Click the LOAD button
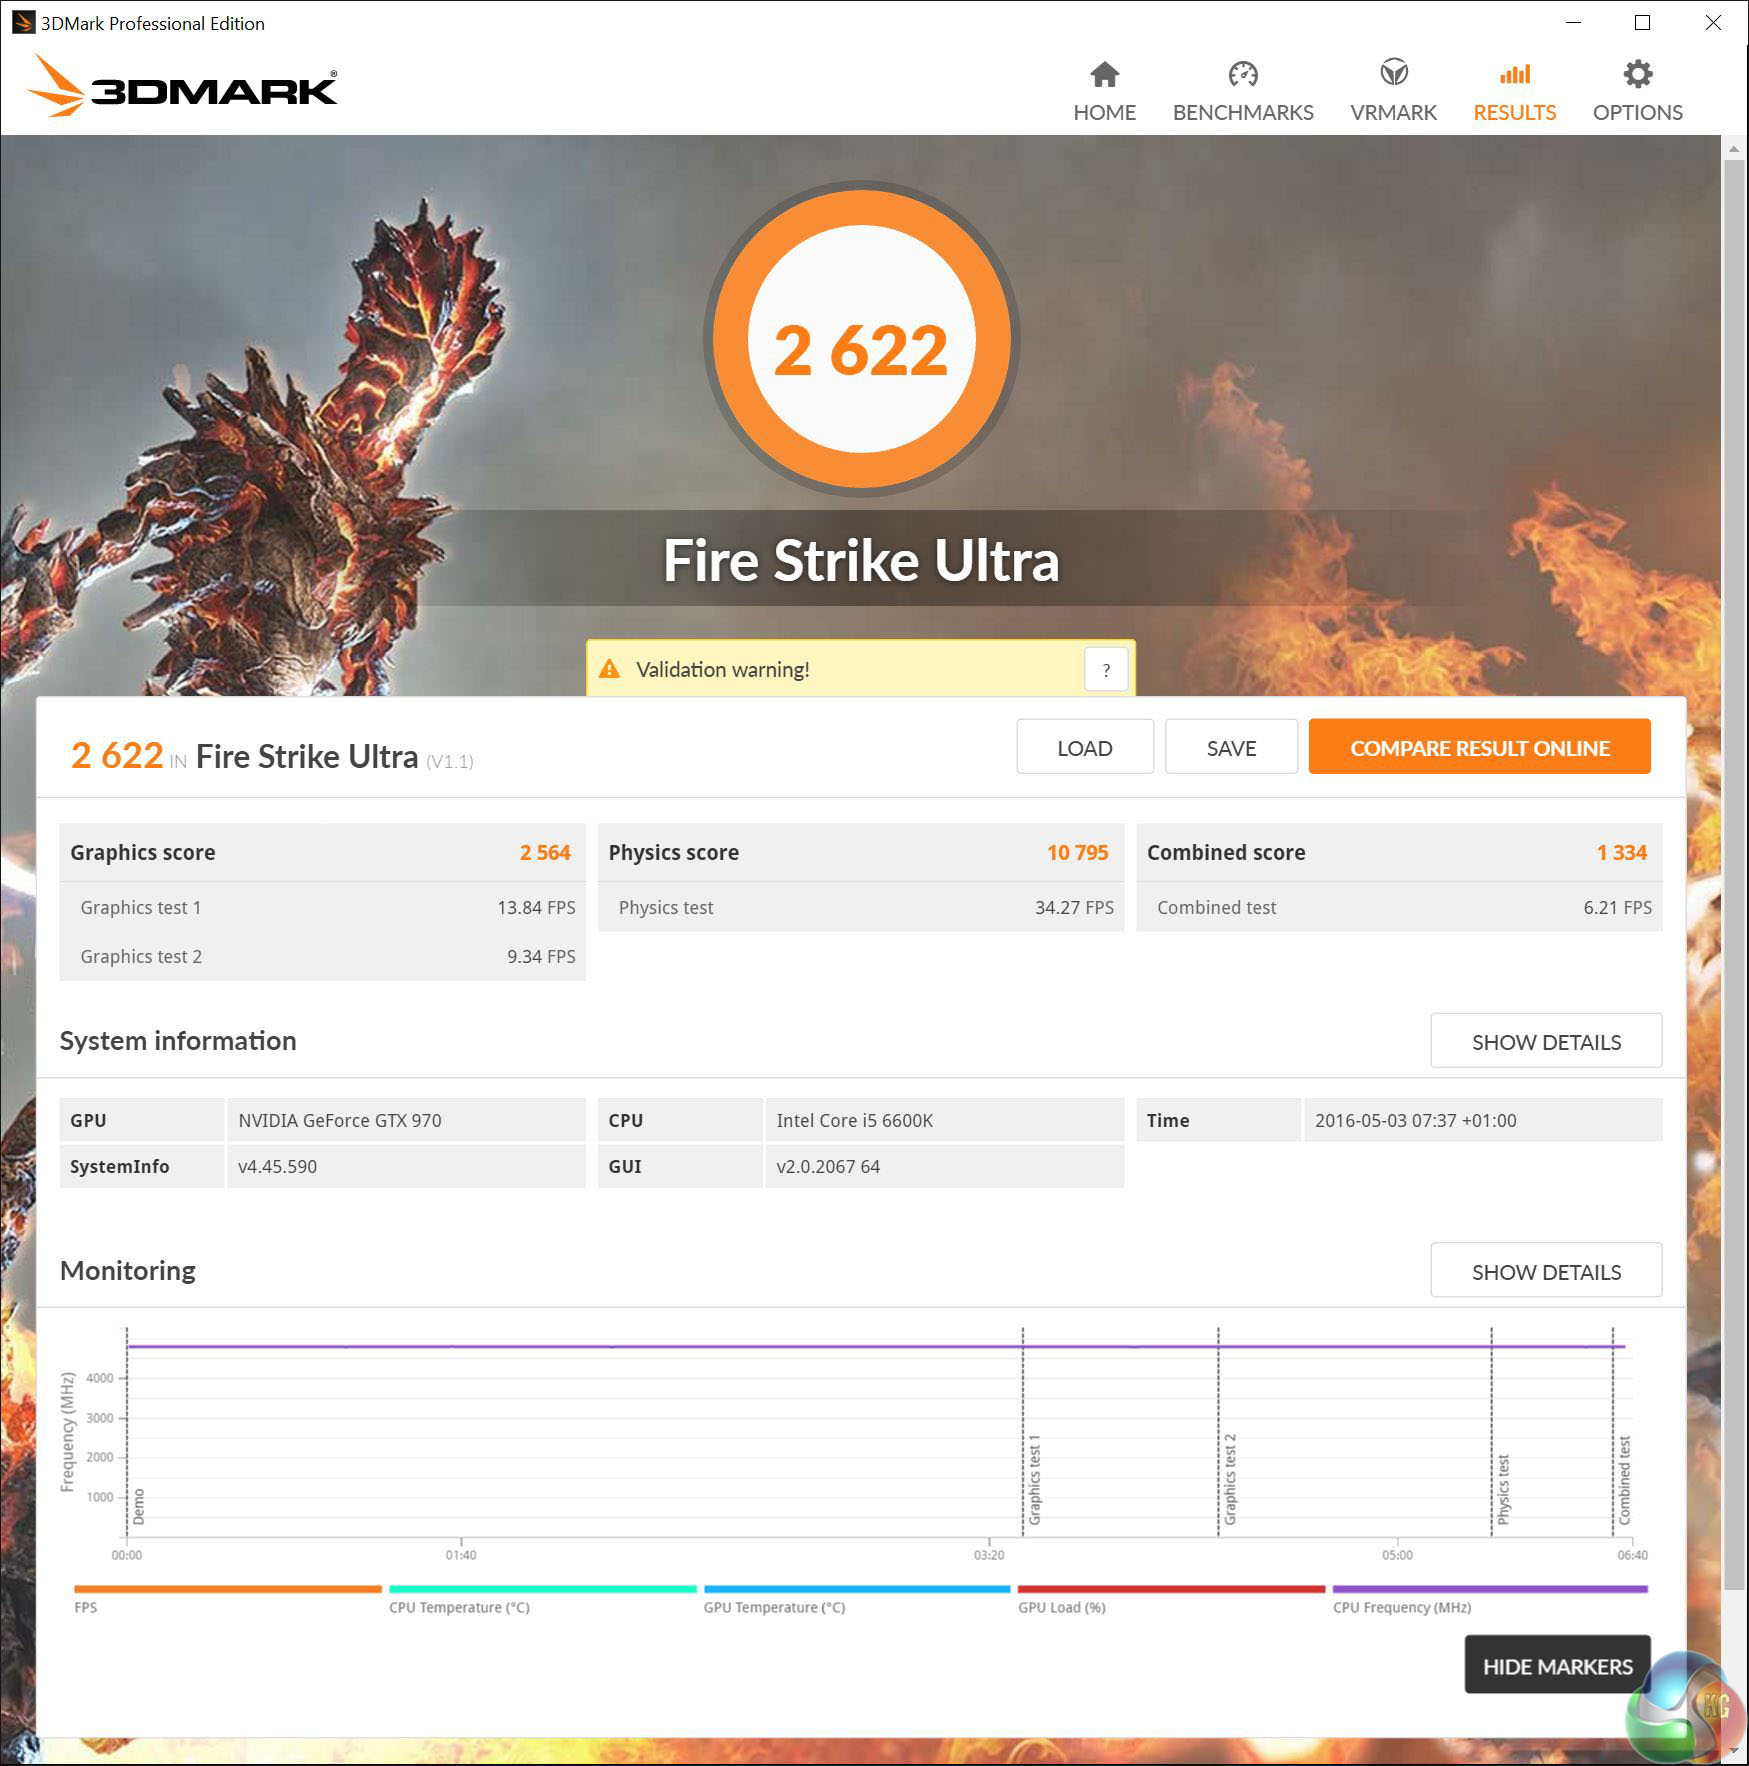 [x=1085, y=747]
